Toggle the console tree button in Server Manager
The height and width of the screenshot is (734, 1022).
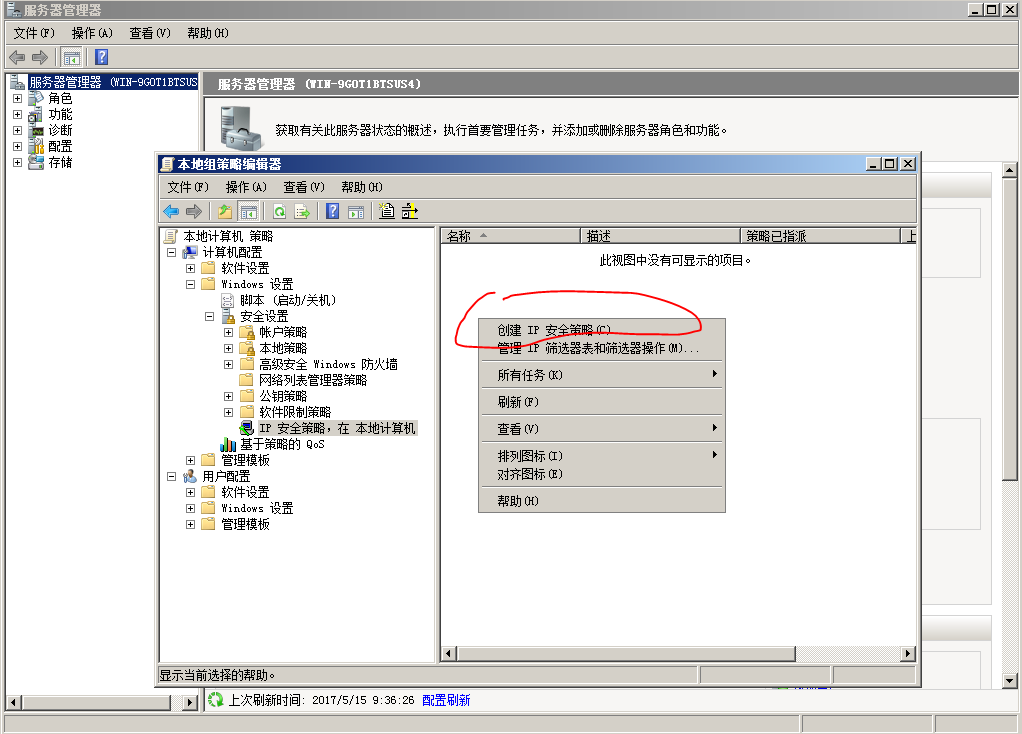[x=72, y=57]
